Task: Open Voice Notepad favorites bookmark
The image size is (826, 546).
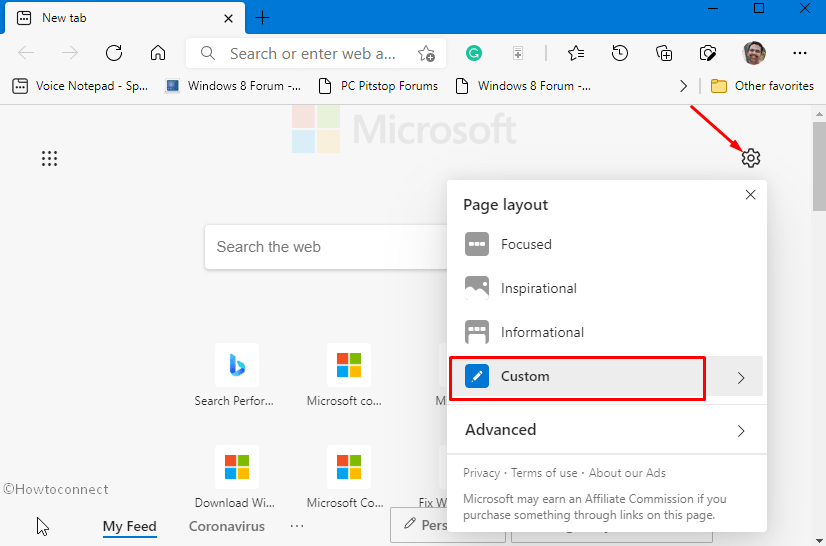Action: pos(80,86)
